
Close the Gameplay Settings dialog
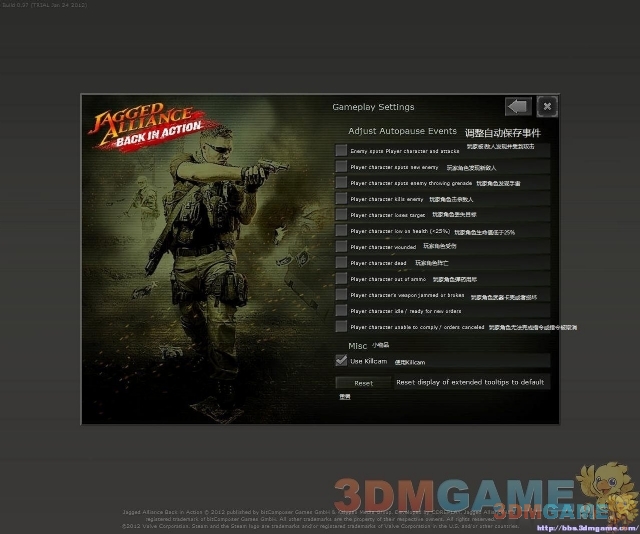[x=547, y=107]
